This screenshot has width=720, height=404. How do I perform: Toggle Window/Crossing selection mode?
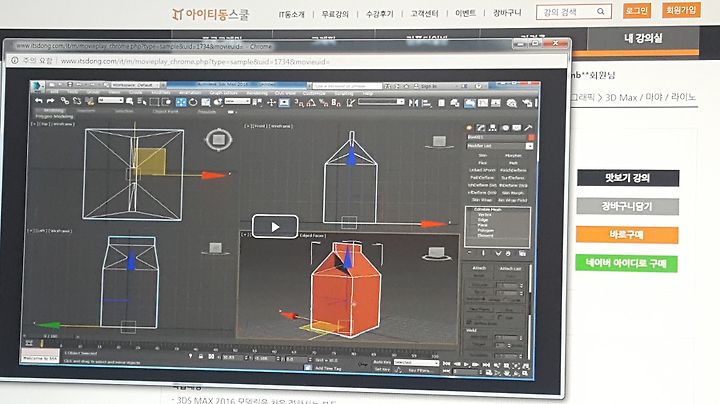166,102
